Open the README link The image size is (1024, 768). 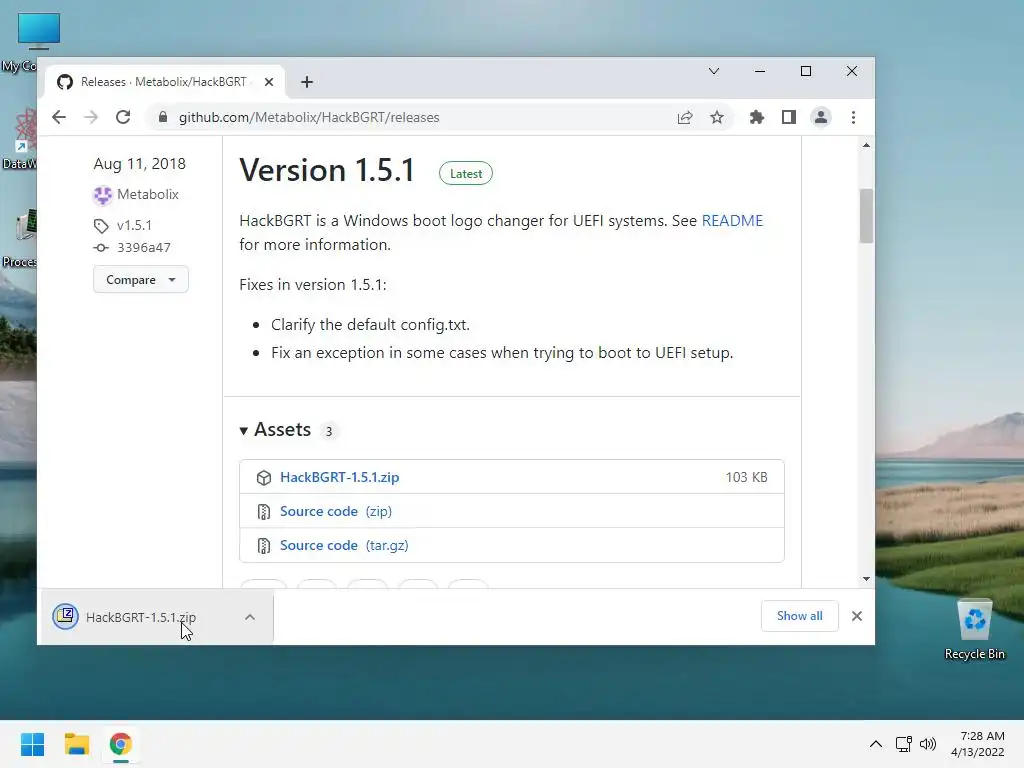click(x=731, y=221)
